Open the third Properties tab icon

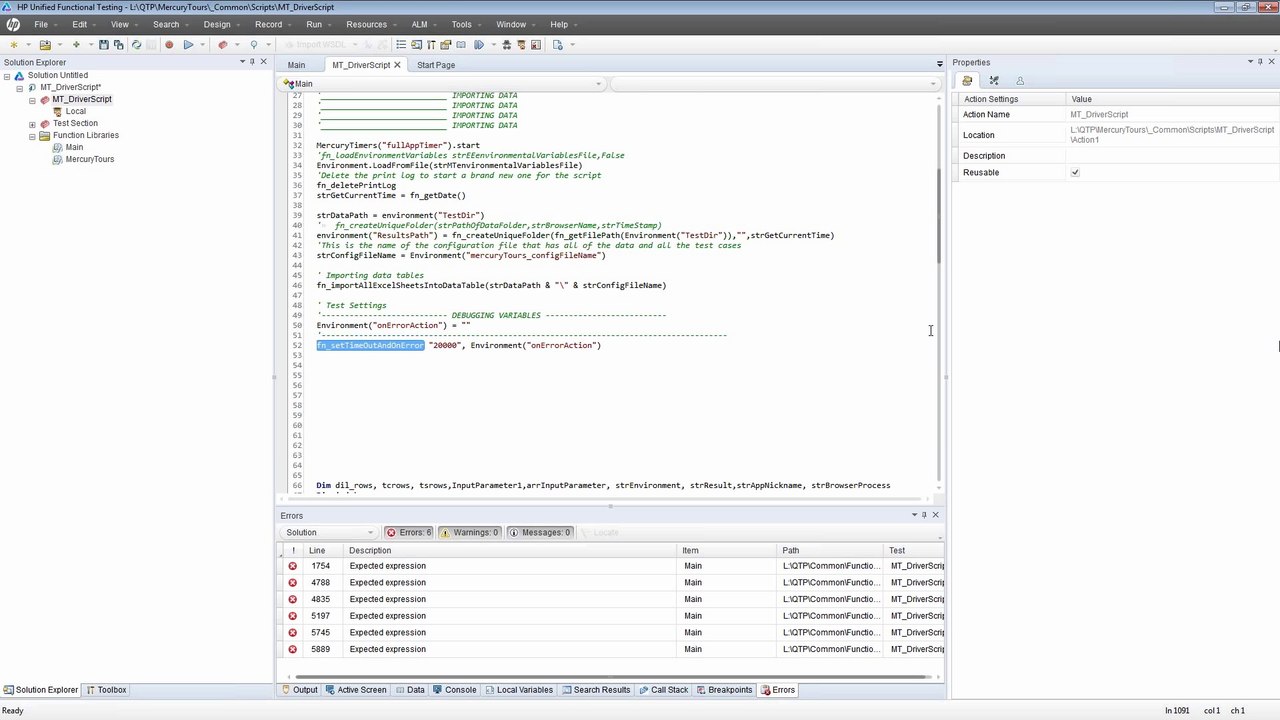pyautogui.click(x=1020, y=81)
